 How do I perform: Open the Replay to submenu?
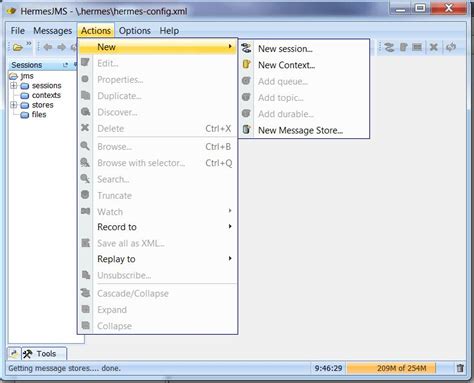coord(157,259)
